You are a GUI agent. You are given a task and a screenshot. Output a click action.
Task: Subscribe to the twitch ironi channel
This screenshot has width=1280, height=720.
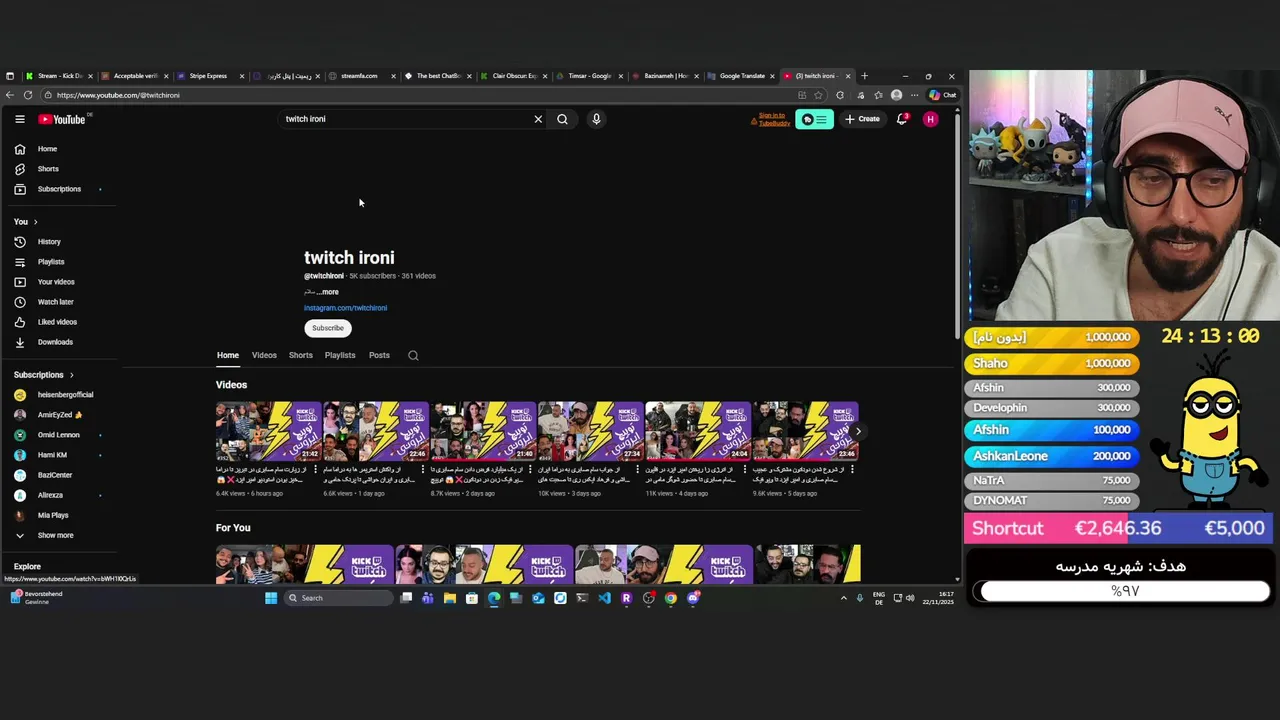pos(328,328)
